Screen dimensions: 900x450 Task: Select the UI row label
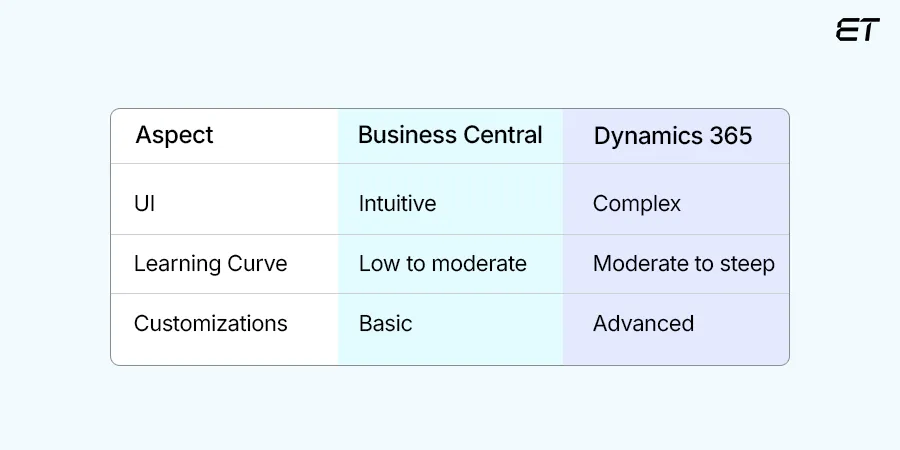pos(144,204)
